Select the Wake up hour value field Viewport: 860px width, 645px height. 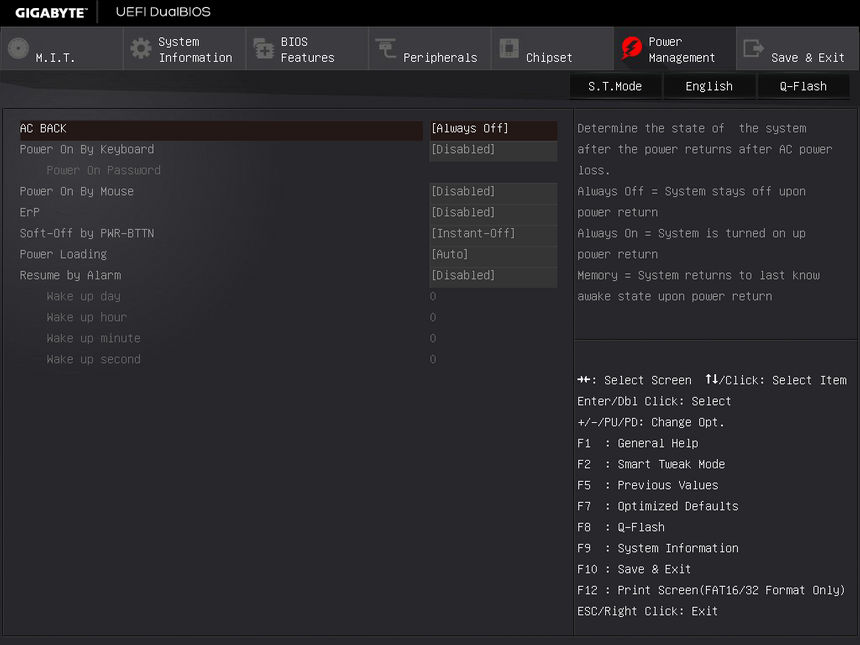[433, 318]
